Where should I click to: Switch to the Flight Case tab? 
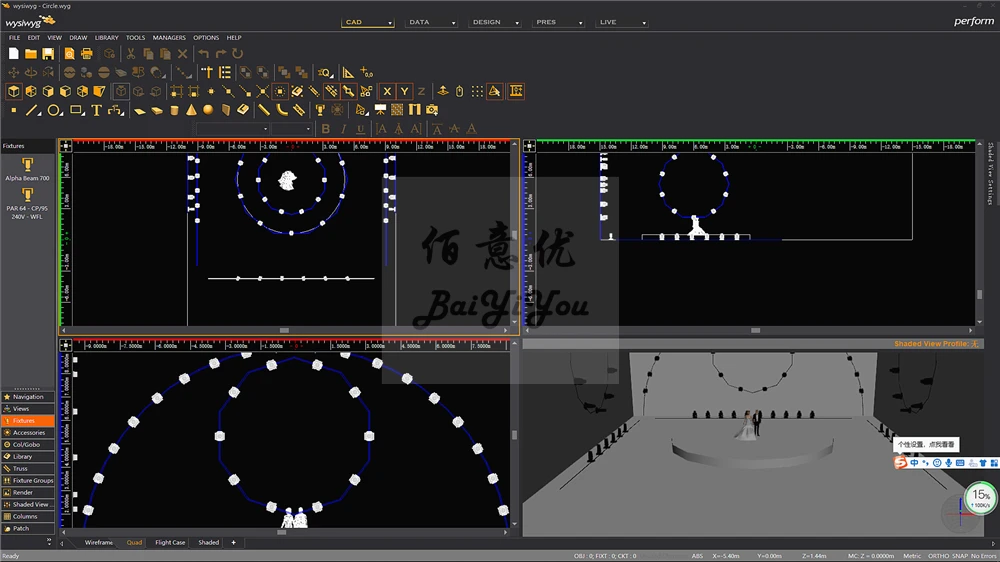click(x=170, y=543)
